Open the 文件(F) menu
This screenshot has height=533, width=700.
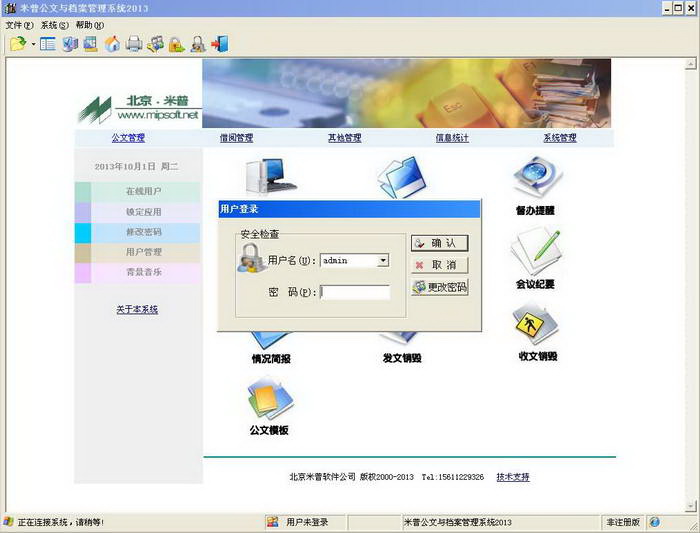click(x=19, y=25)
